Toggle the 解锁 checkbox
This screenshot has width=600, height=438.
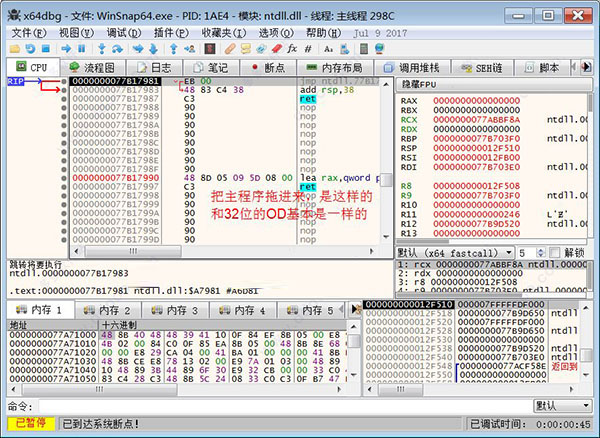click(554, 252)
